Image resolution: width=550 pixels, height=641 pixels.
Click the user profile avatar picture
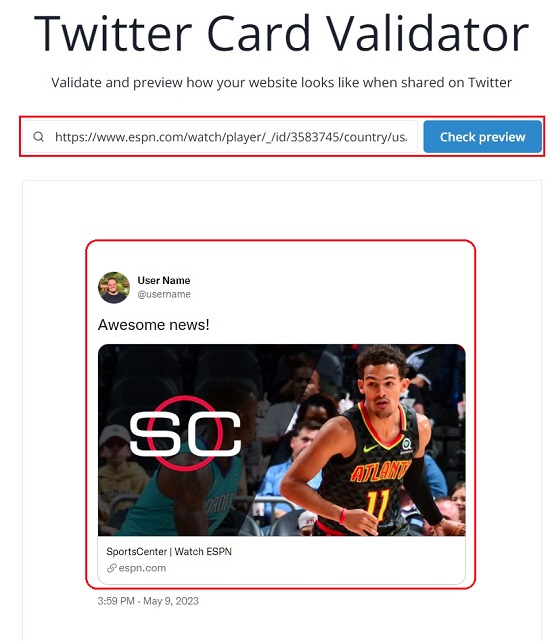(114, 287)
